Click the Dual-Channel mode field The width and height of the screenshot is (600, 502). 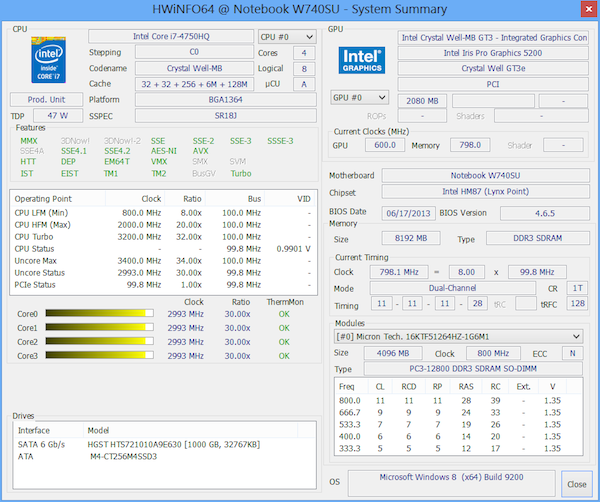coord(452,288)
